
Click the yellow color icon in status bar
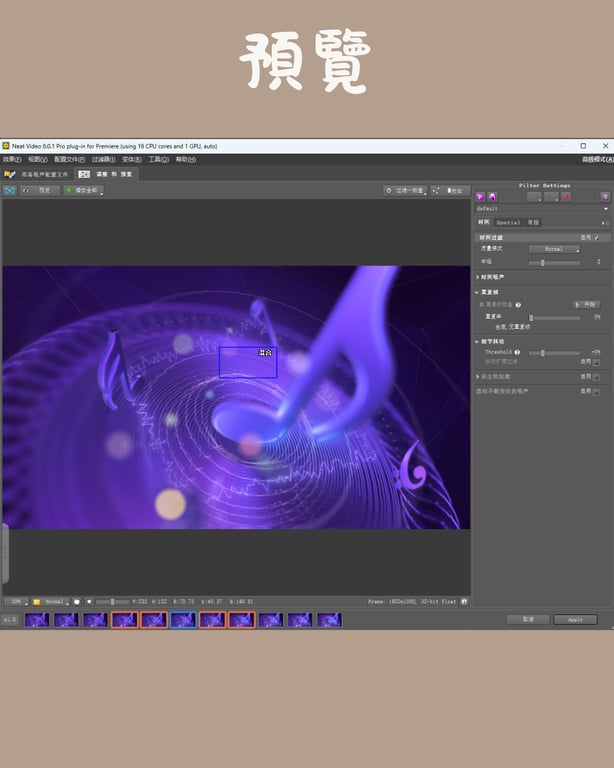tap(37, 602)
